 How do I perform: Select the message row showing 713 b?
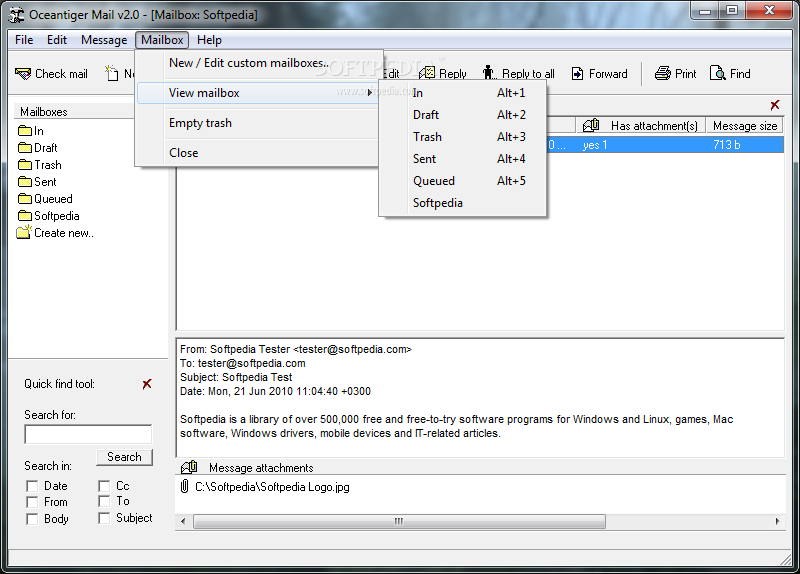pyautogui.click(x=665, y=145)
